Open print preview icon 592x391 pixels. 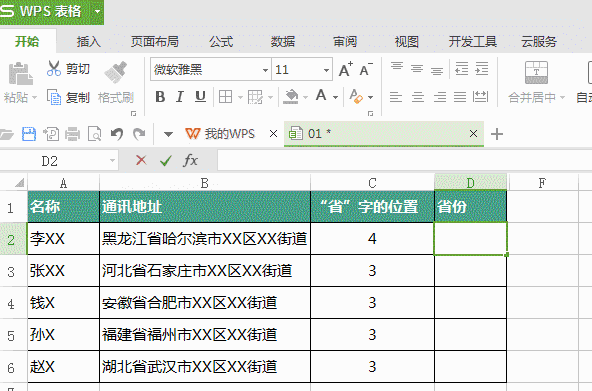tap(94, 134)
